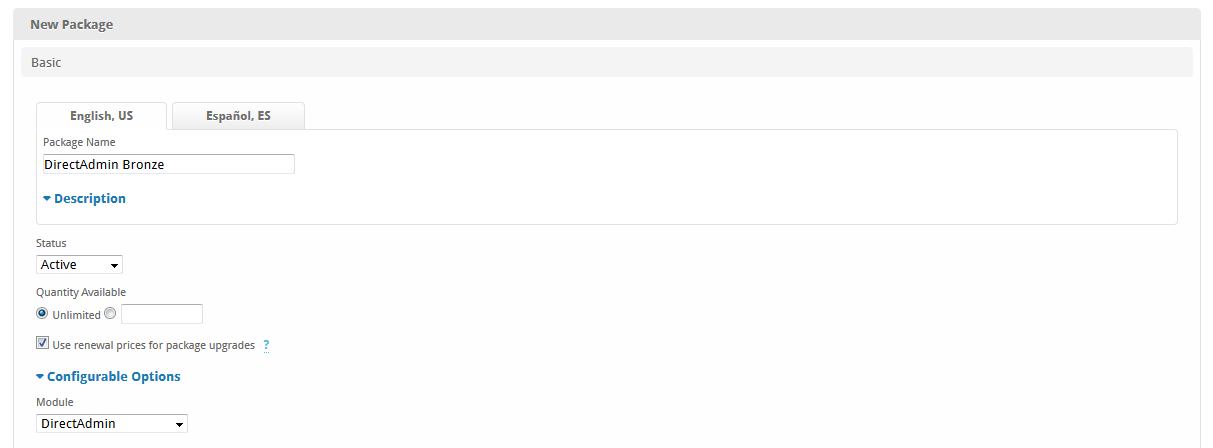Focus the quantity amount input box
Viewport: 1213px width, 448px height.
coord(161,314)
